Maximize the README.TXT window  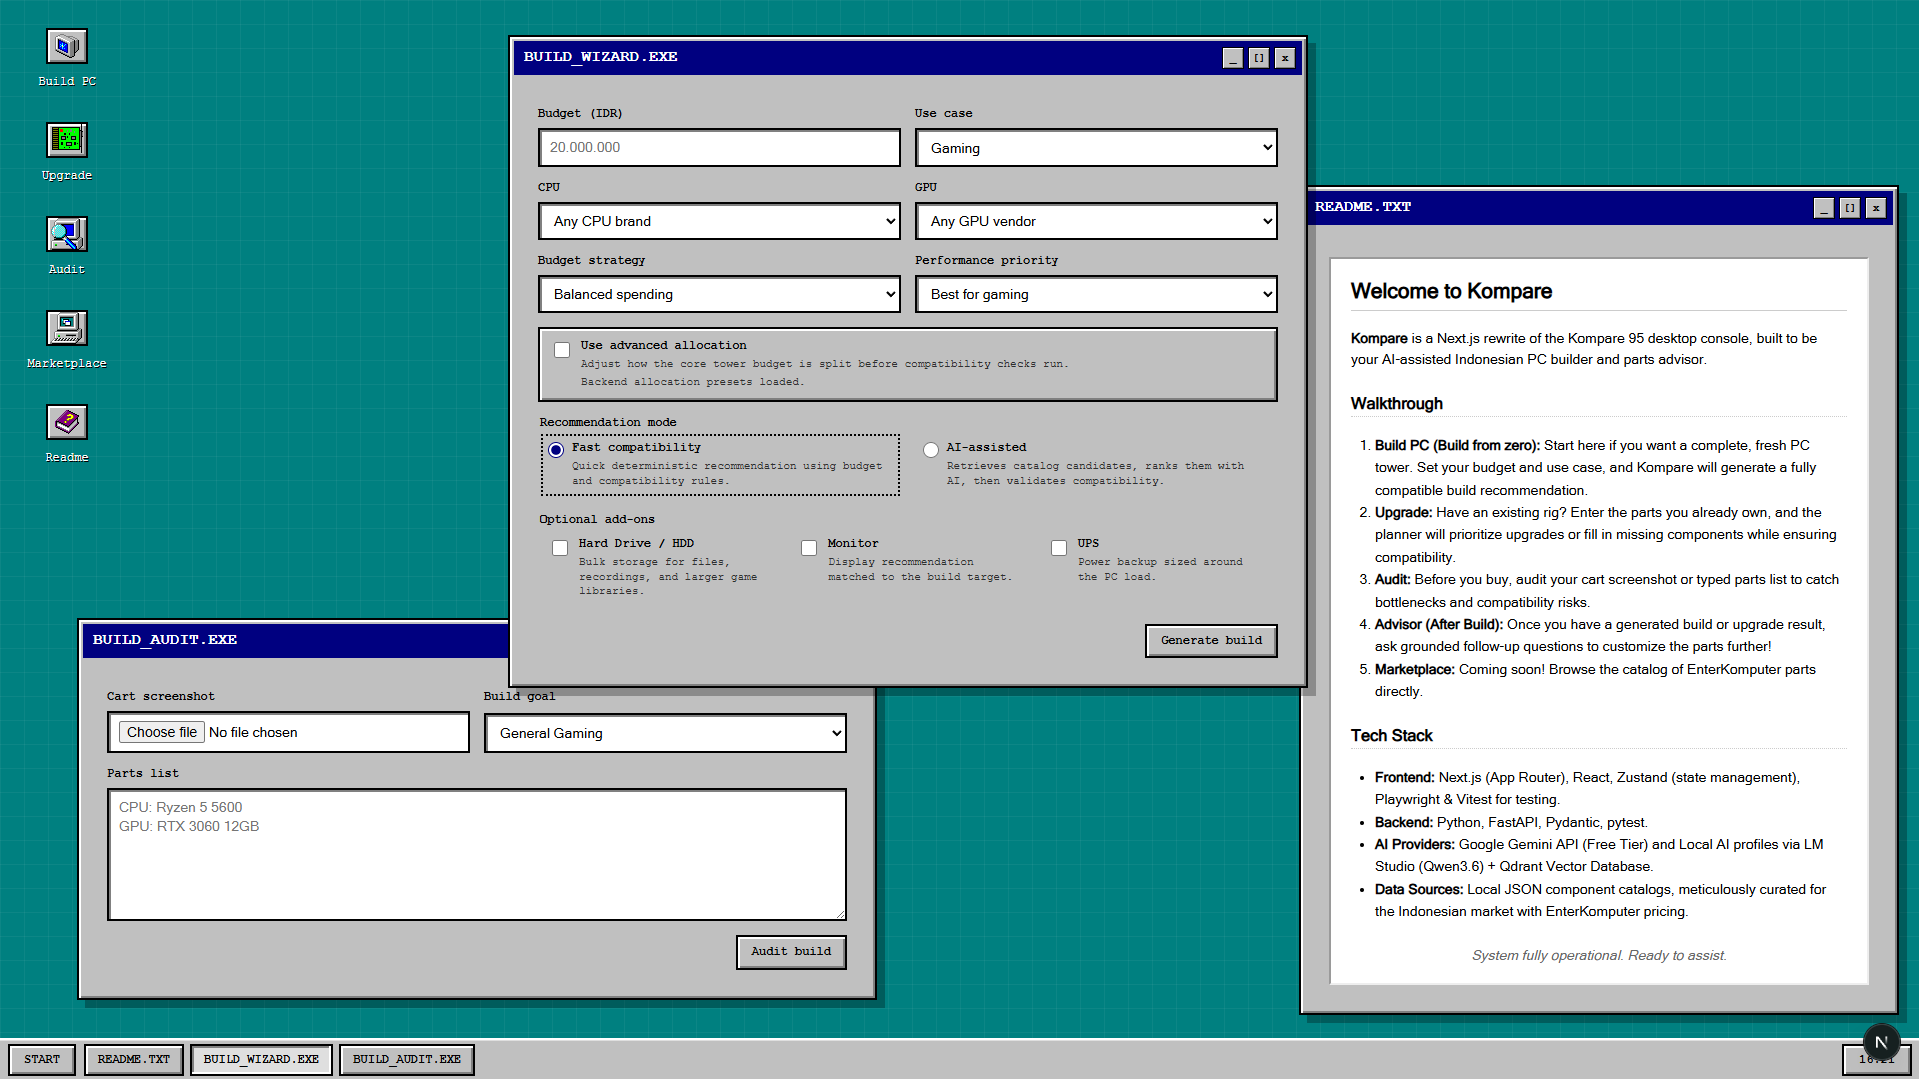pos(1850,208)
